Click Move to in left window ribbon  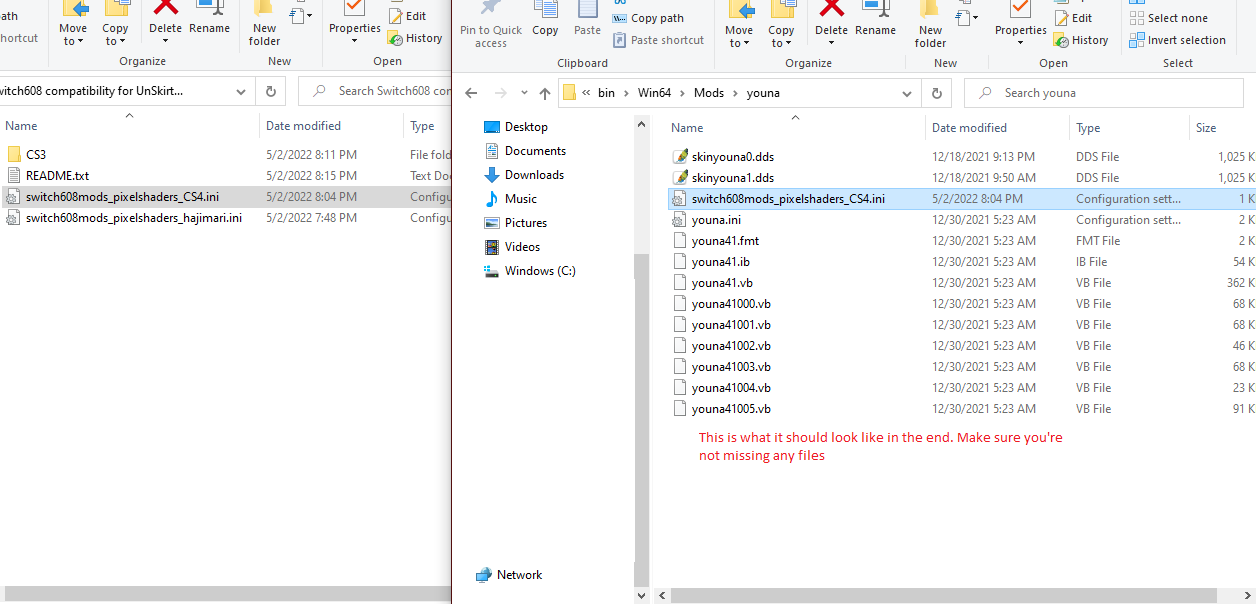[x=74, y=22]
